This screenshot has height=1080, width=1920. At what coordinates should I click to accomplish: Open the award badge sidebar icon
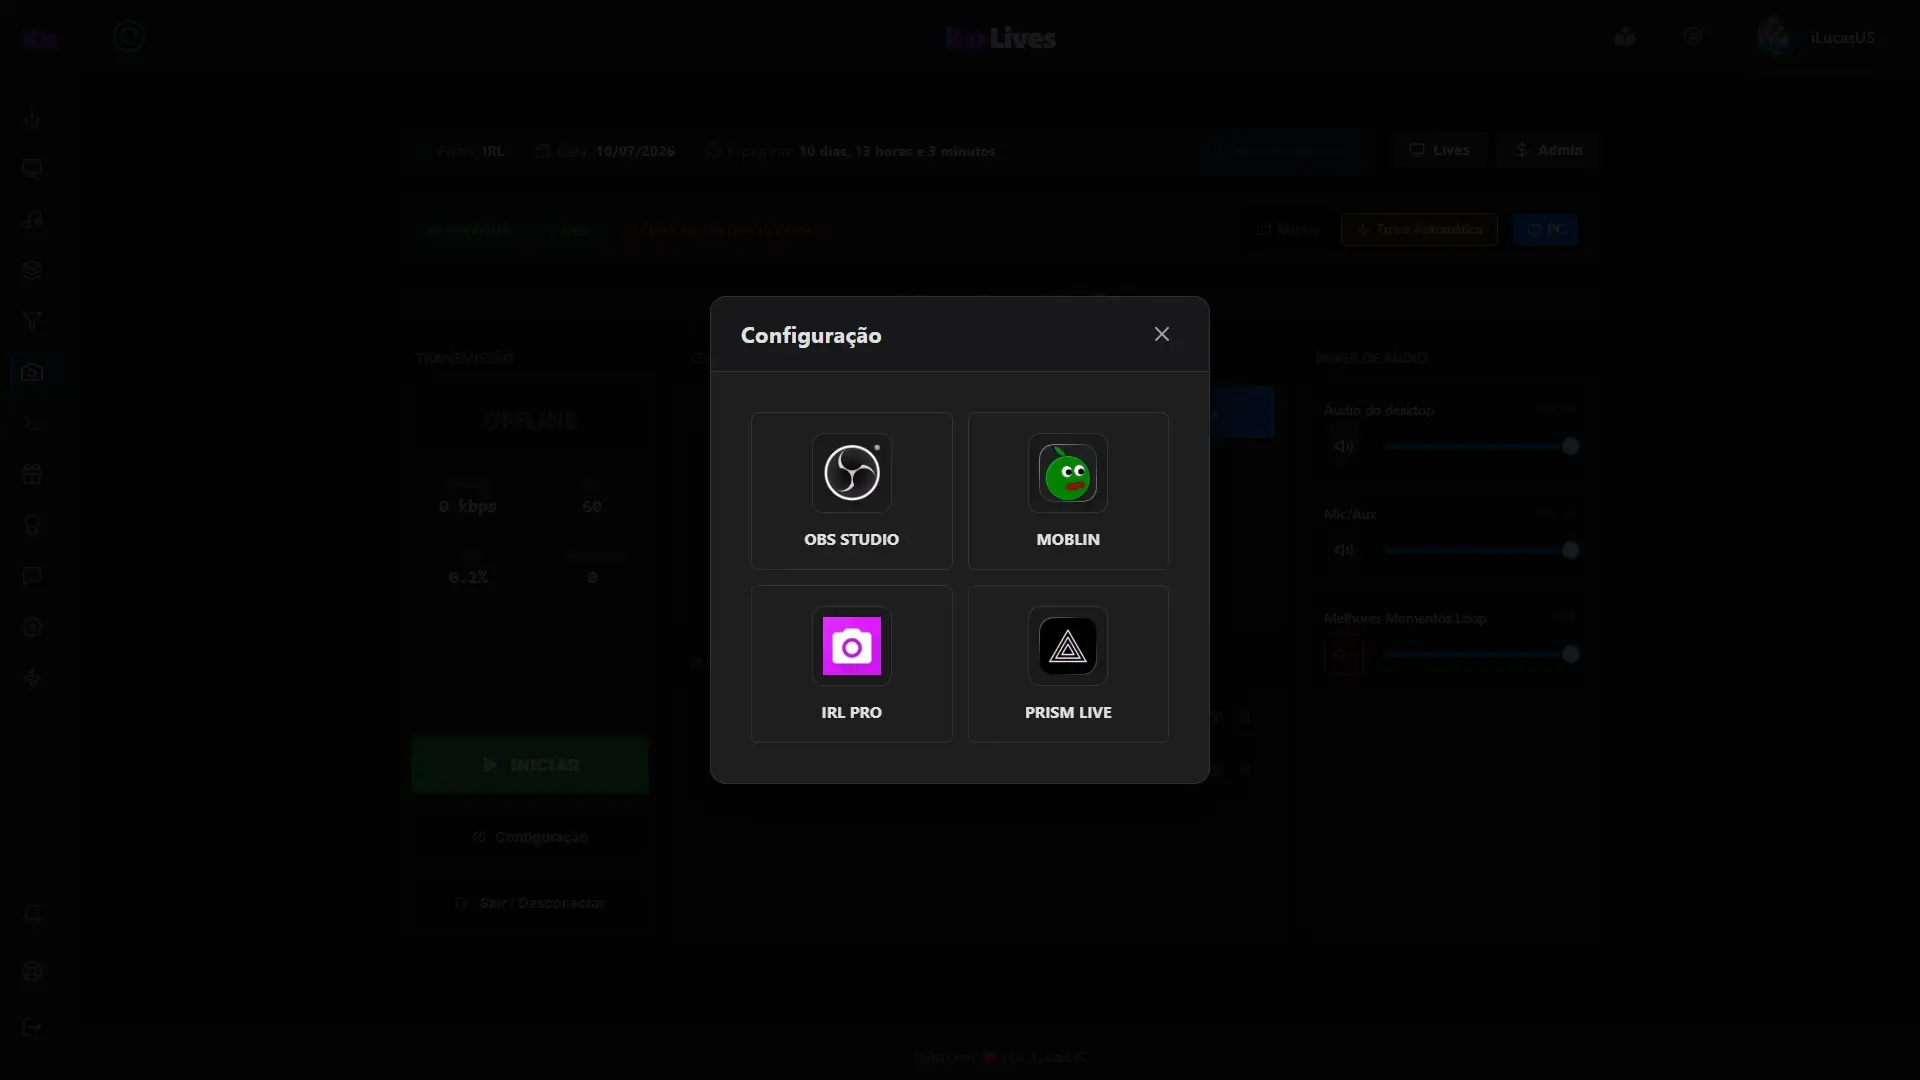(x=32, y=525)
